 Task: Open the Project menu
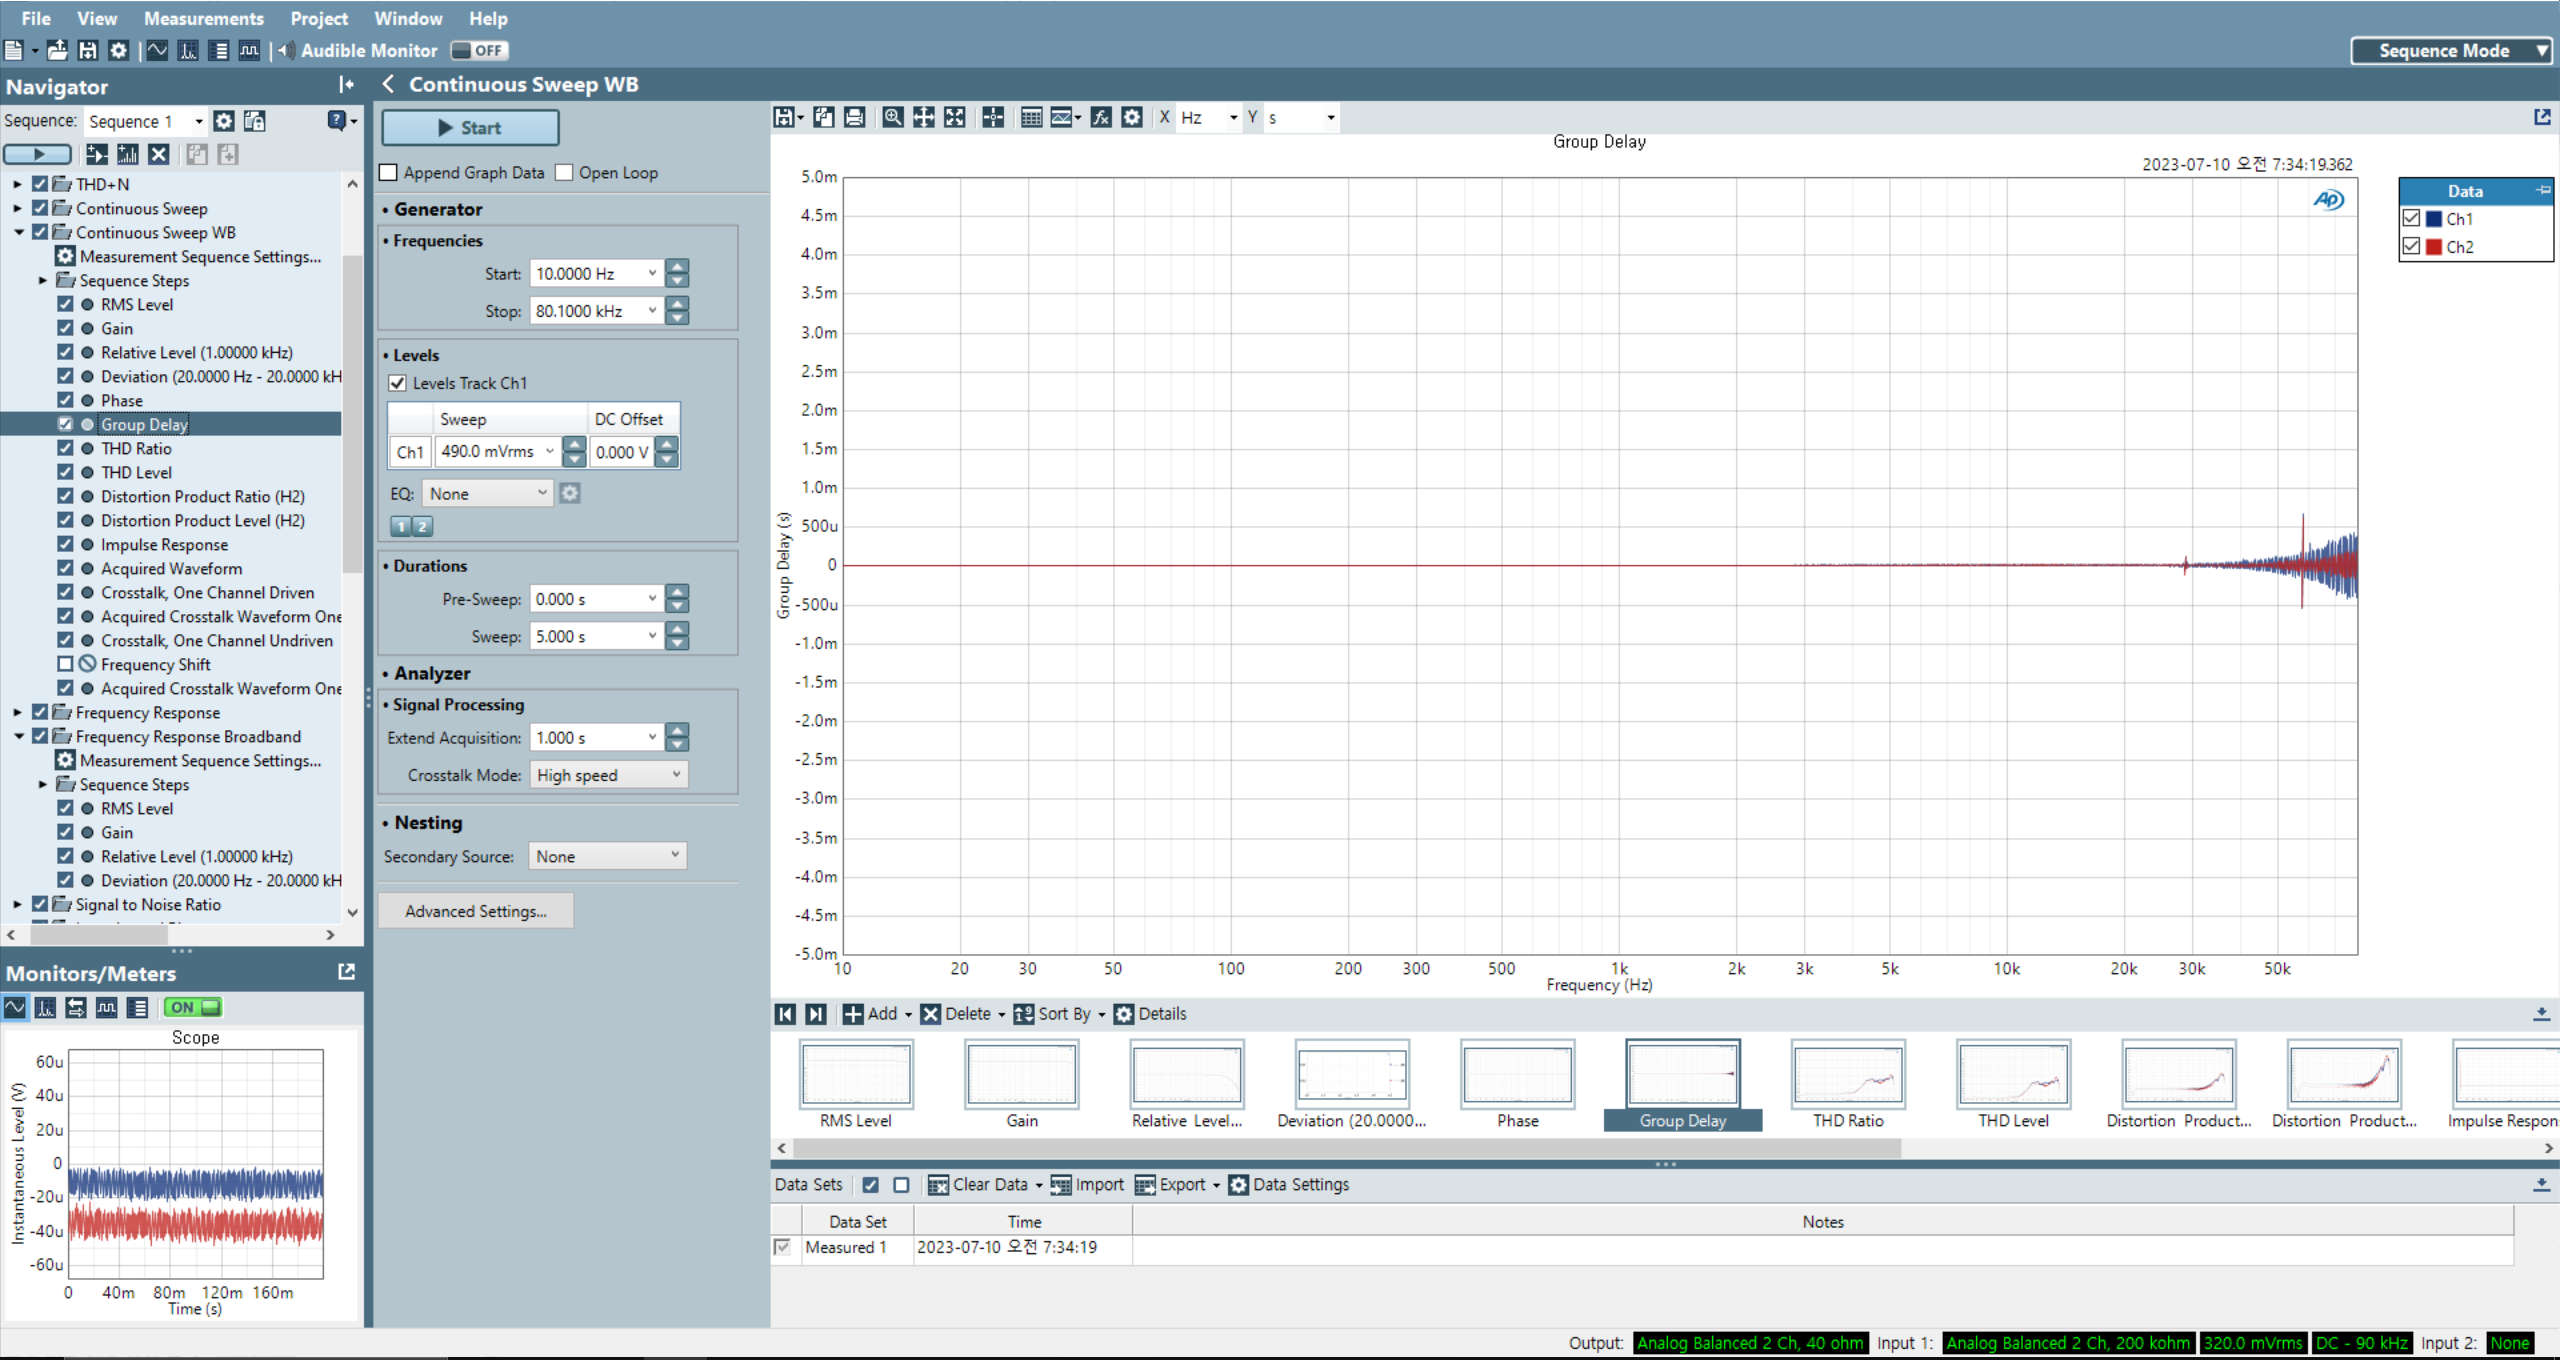coord(318,18)
